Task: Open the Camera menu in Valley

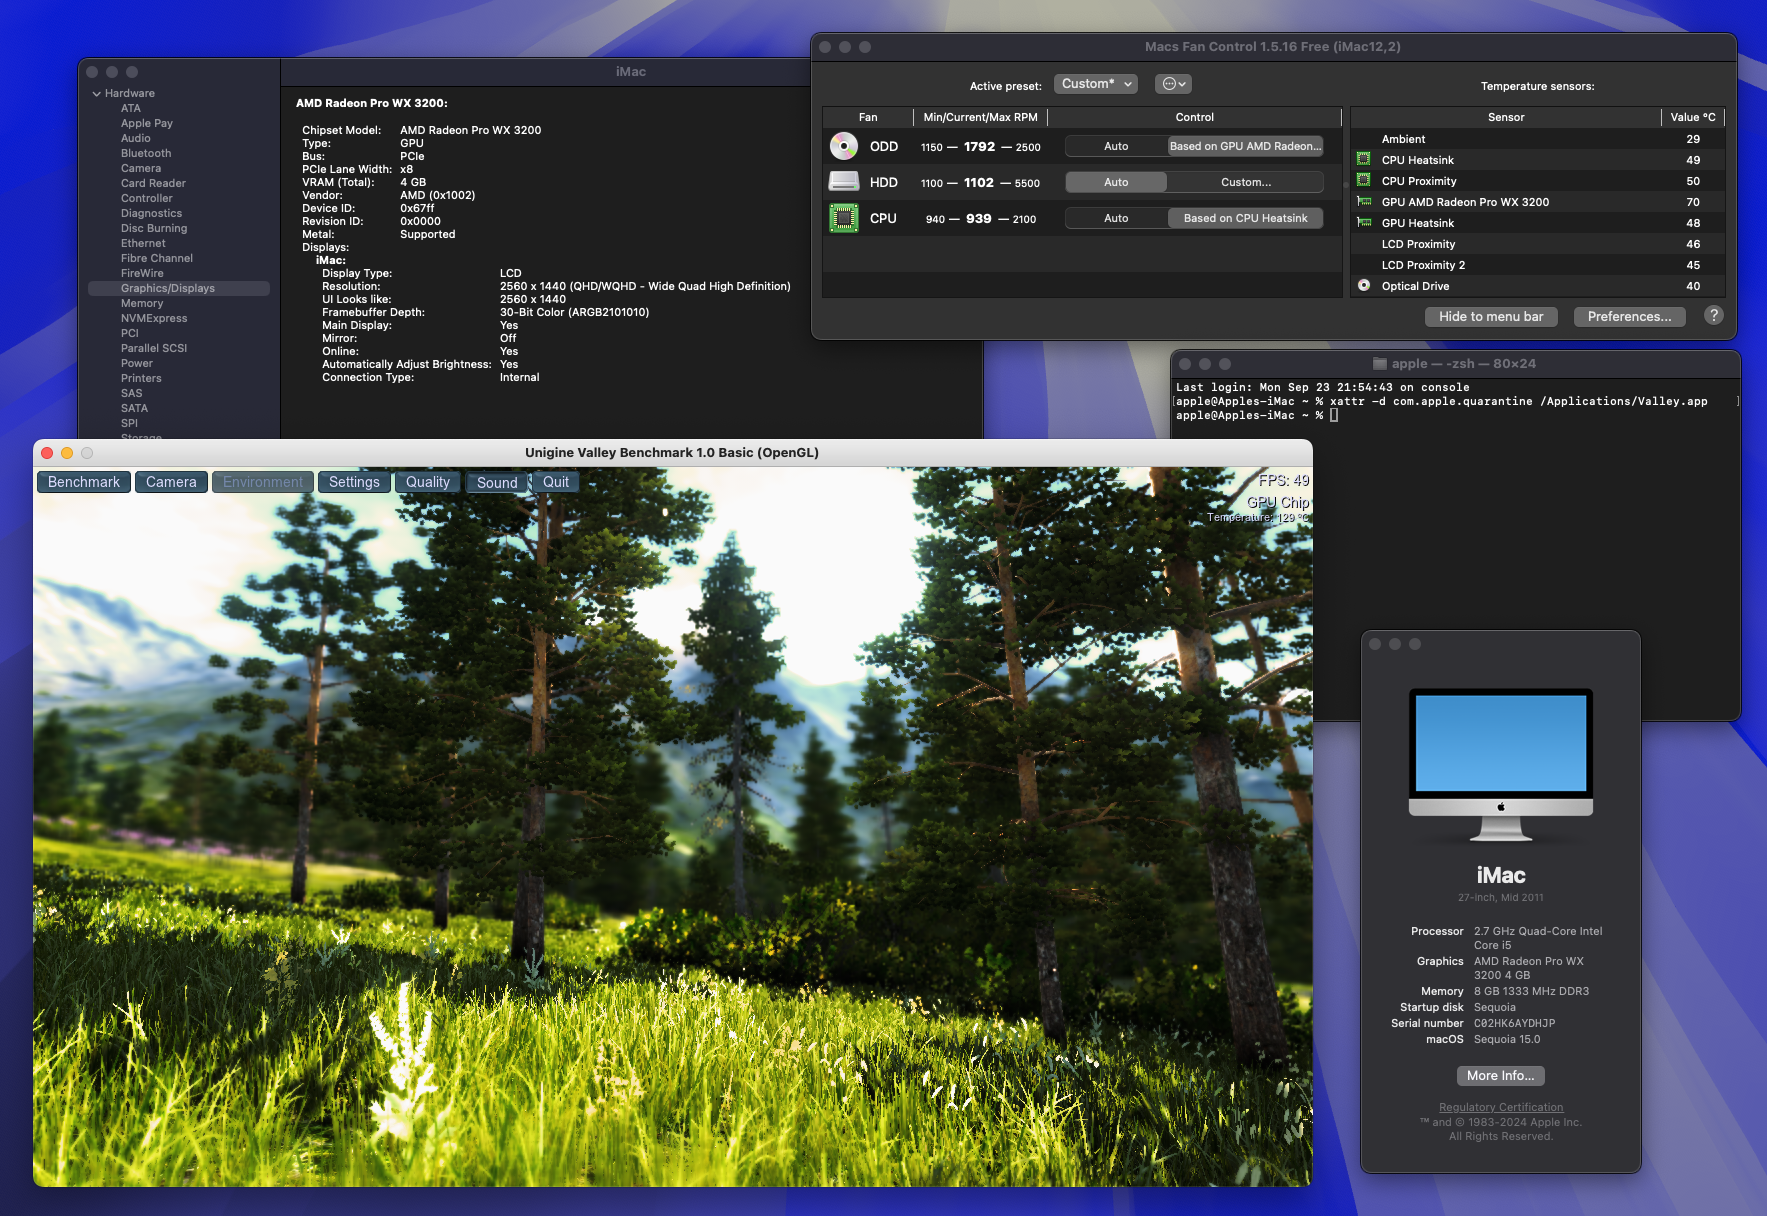Action: [x=171, y=482]
